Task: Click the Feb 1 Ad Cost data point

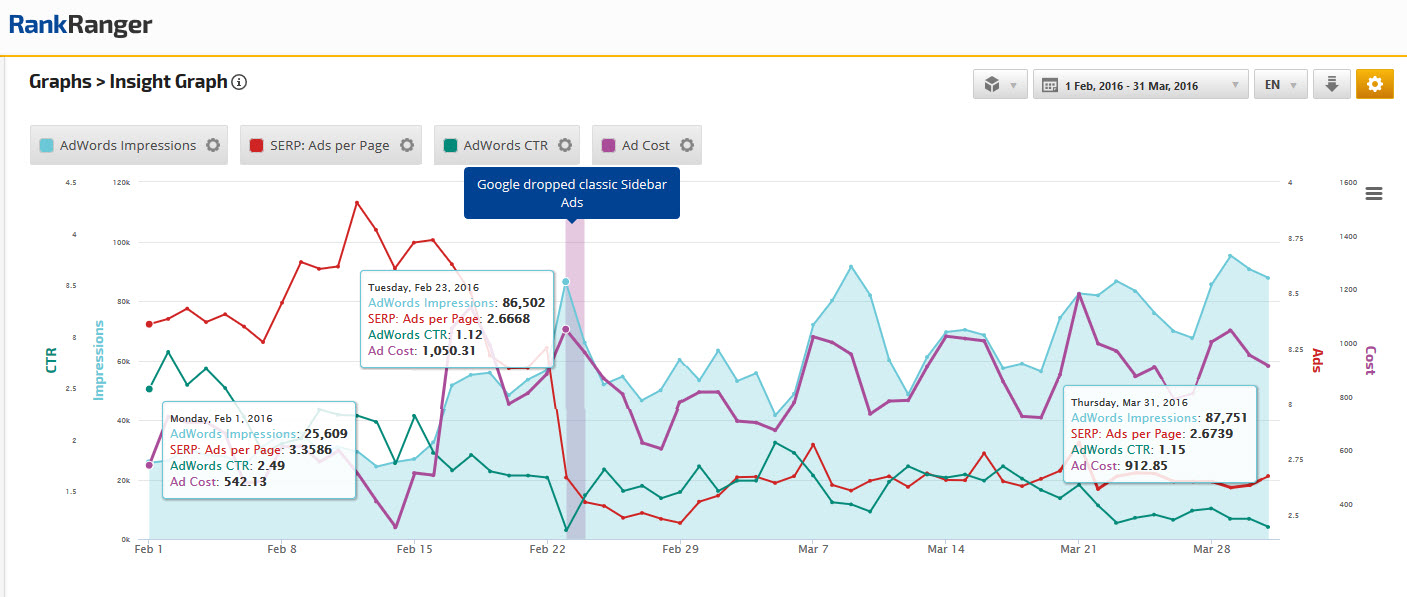Action: (149, 465)
